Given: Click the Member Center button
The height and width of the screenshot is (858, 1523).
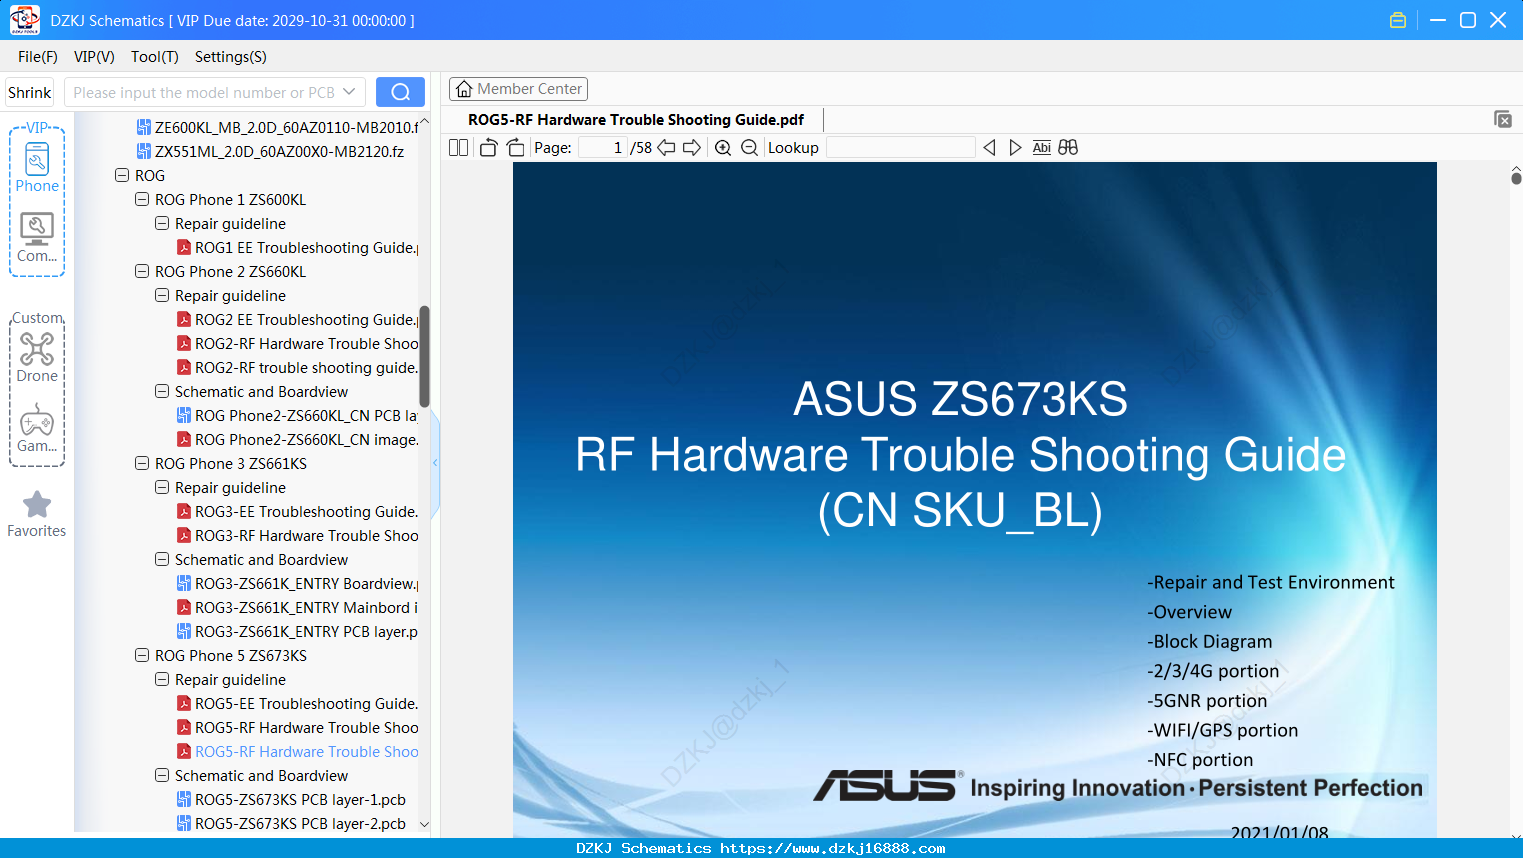Looking at the screenshot, I should point(518,89).
